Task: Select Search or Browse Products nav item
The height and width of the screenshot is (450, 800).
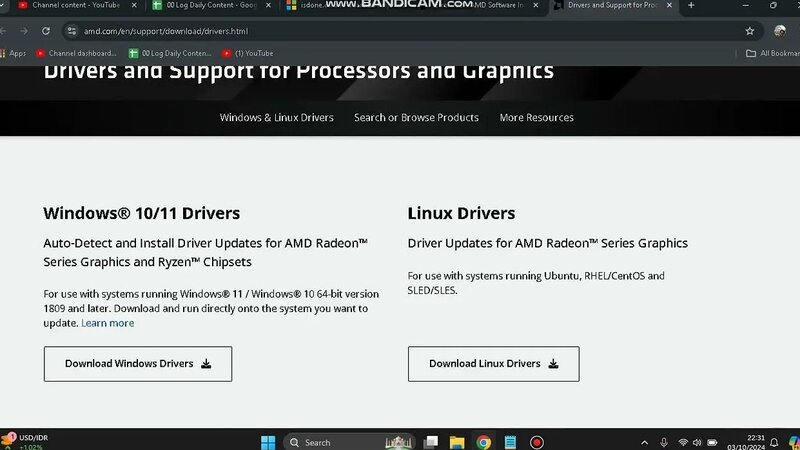Action: point(416,117)
